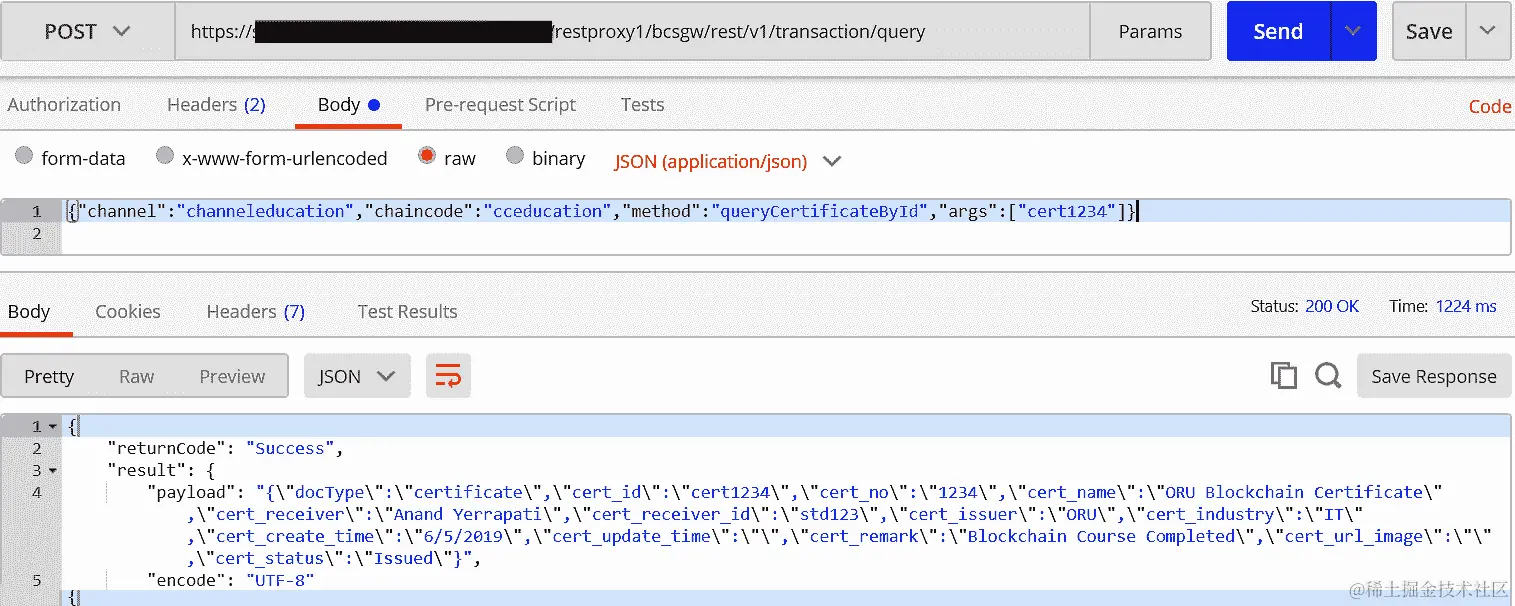Click the 1224 ms response time
1515x606 pixels.
[1466, 306]
